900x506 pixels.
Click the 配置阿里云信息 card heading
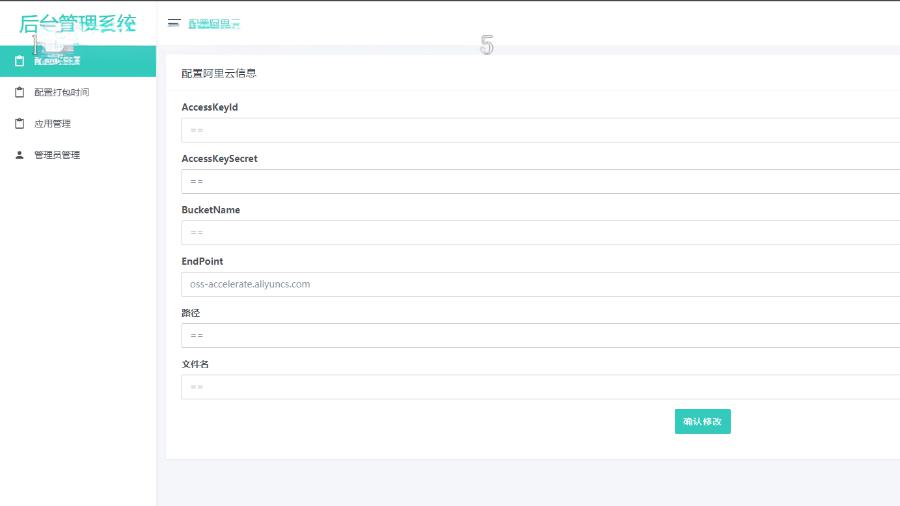point(219,73)
